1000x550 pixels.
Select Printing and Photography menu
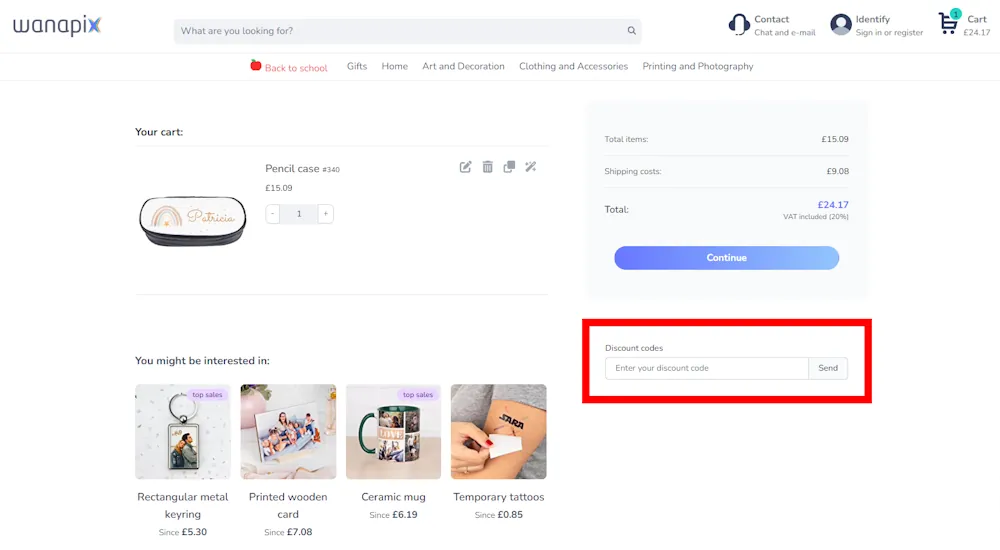697,67
